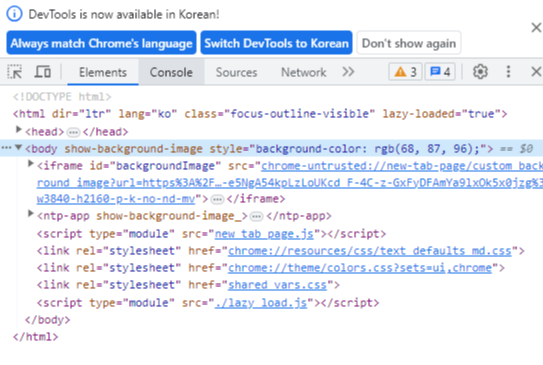Viewport: 543px width, 365px height.
Task: Click the ellipsis badge inside iframe tag
Action: pyautogui.click(x=217, y=199)
